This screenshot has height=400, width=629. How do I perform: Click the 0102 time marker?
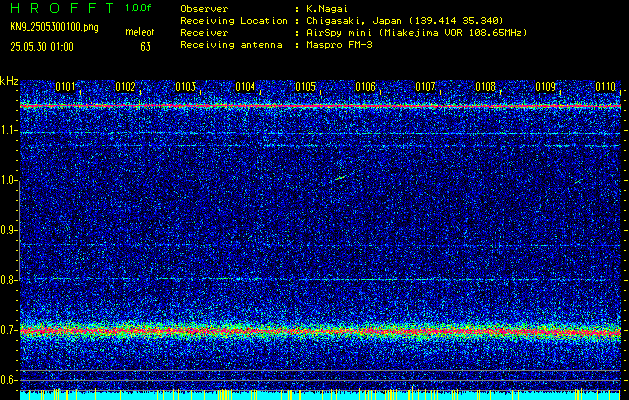click(125, 87)
